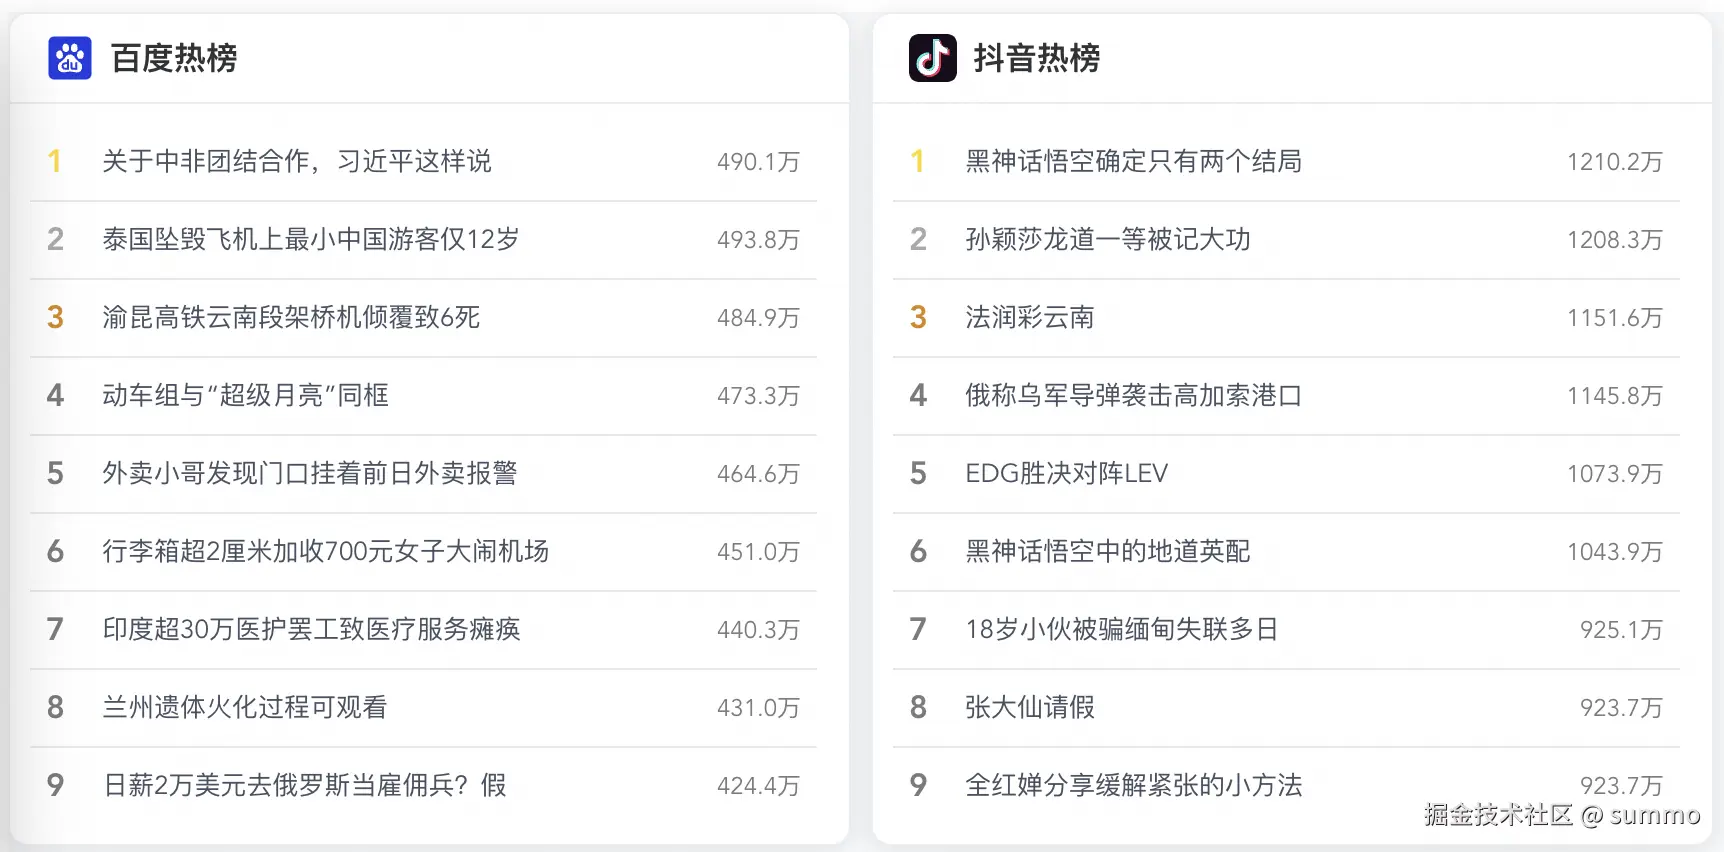Click 兰州遗体火化过程可观看 entry
The width and height of the screenshot is (1724, 852).
click(x=244, y=707)
